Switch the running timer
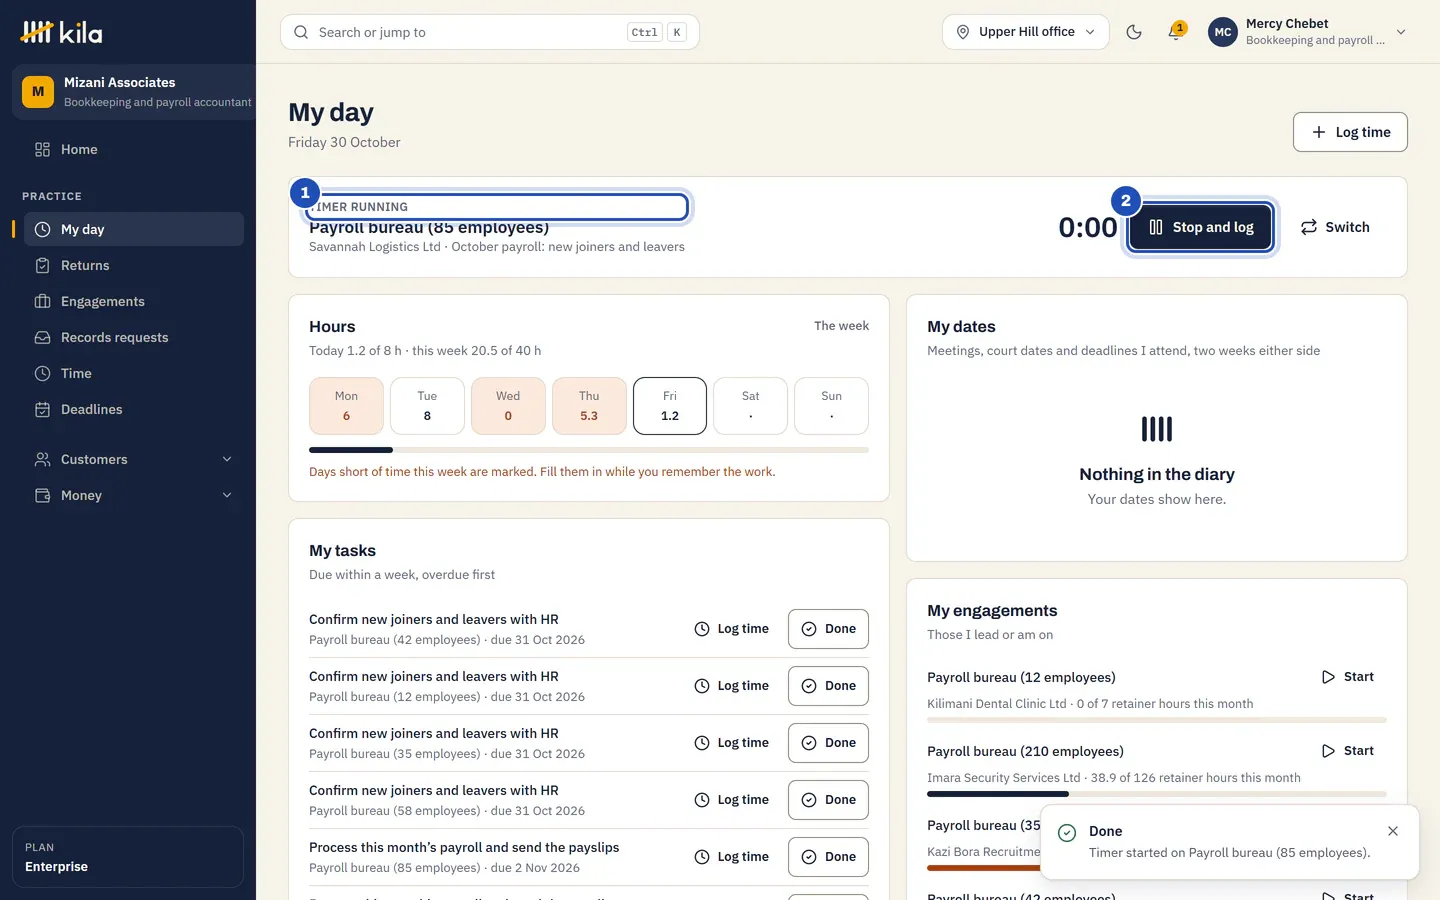Image resolution: width=1440 pixels, height=900 pixels. click(x=1335, y=227)
